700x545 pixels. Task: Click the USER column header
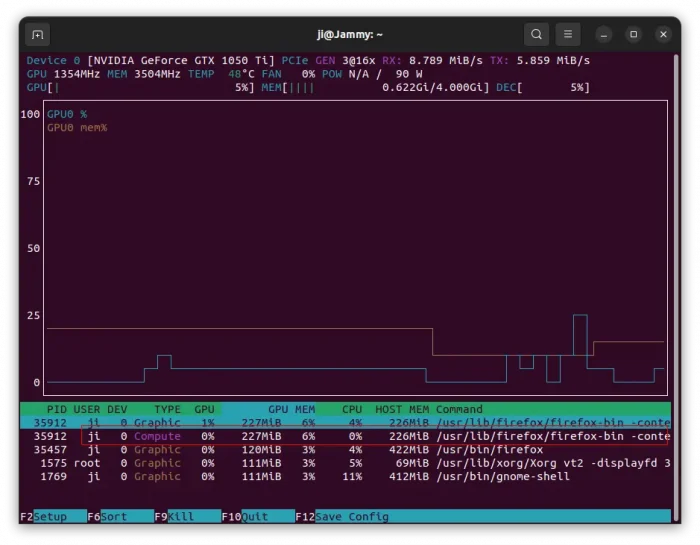(x=87, y=409)
